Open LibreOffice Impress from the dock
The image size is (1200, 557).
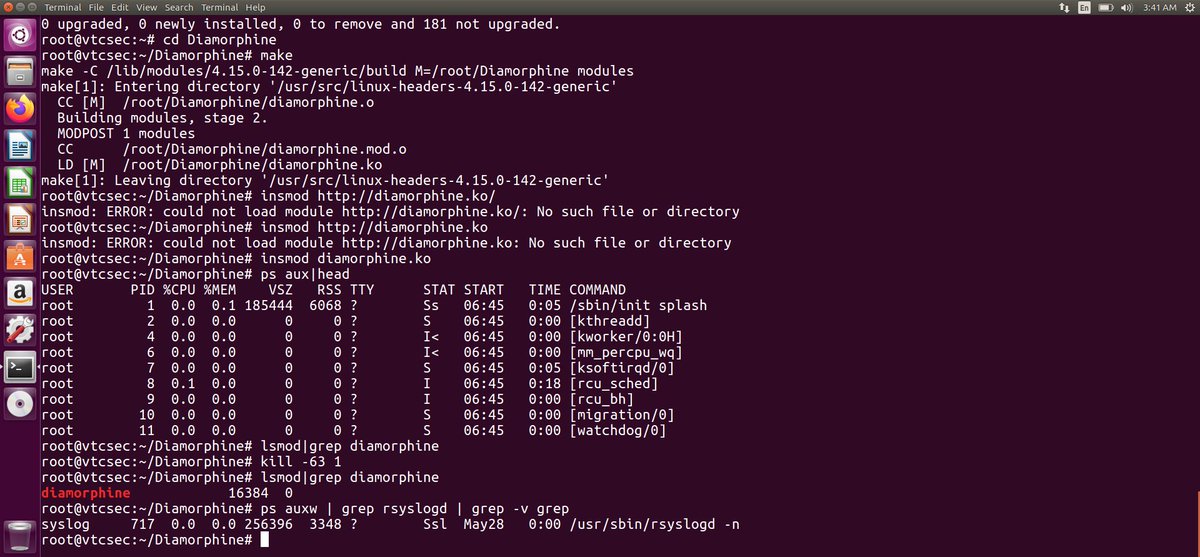pyautogui.click(x=20, y=219)
